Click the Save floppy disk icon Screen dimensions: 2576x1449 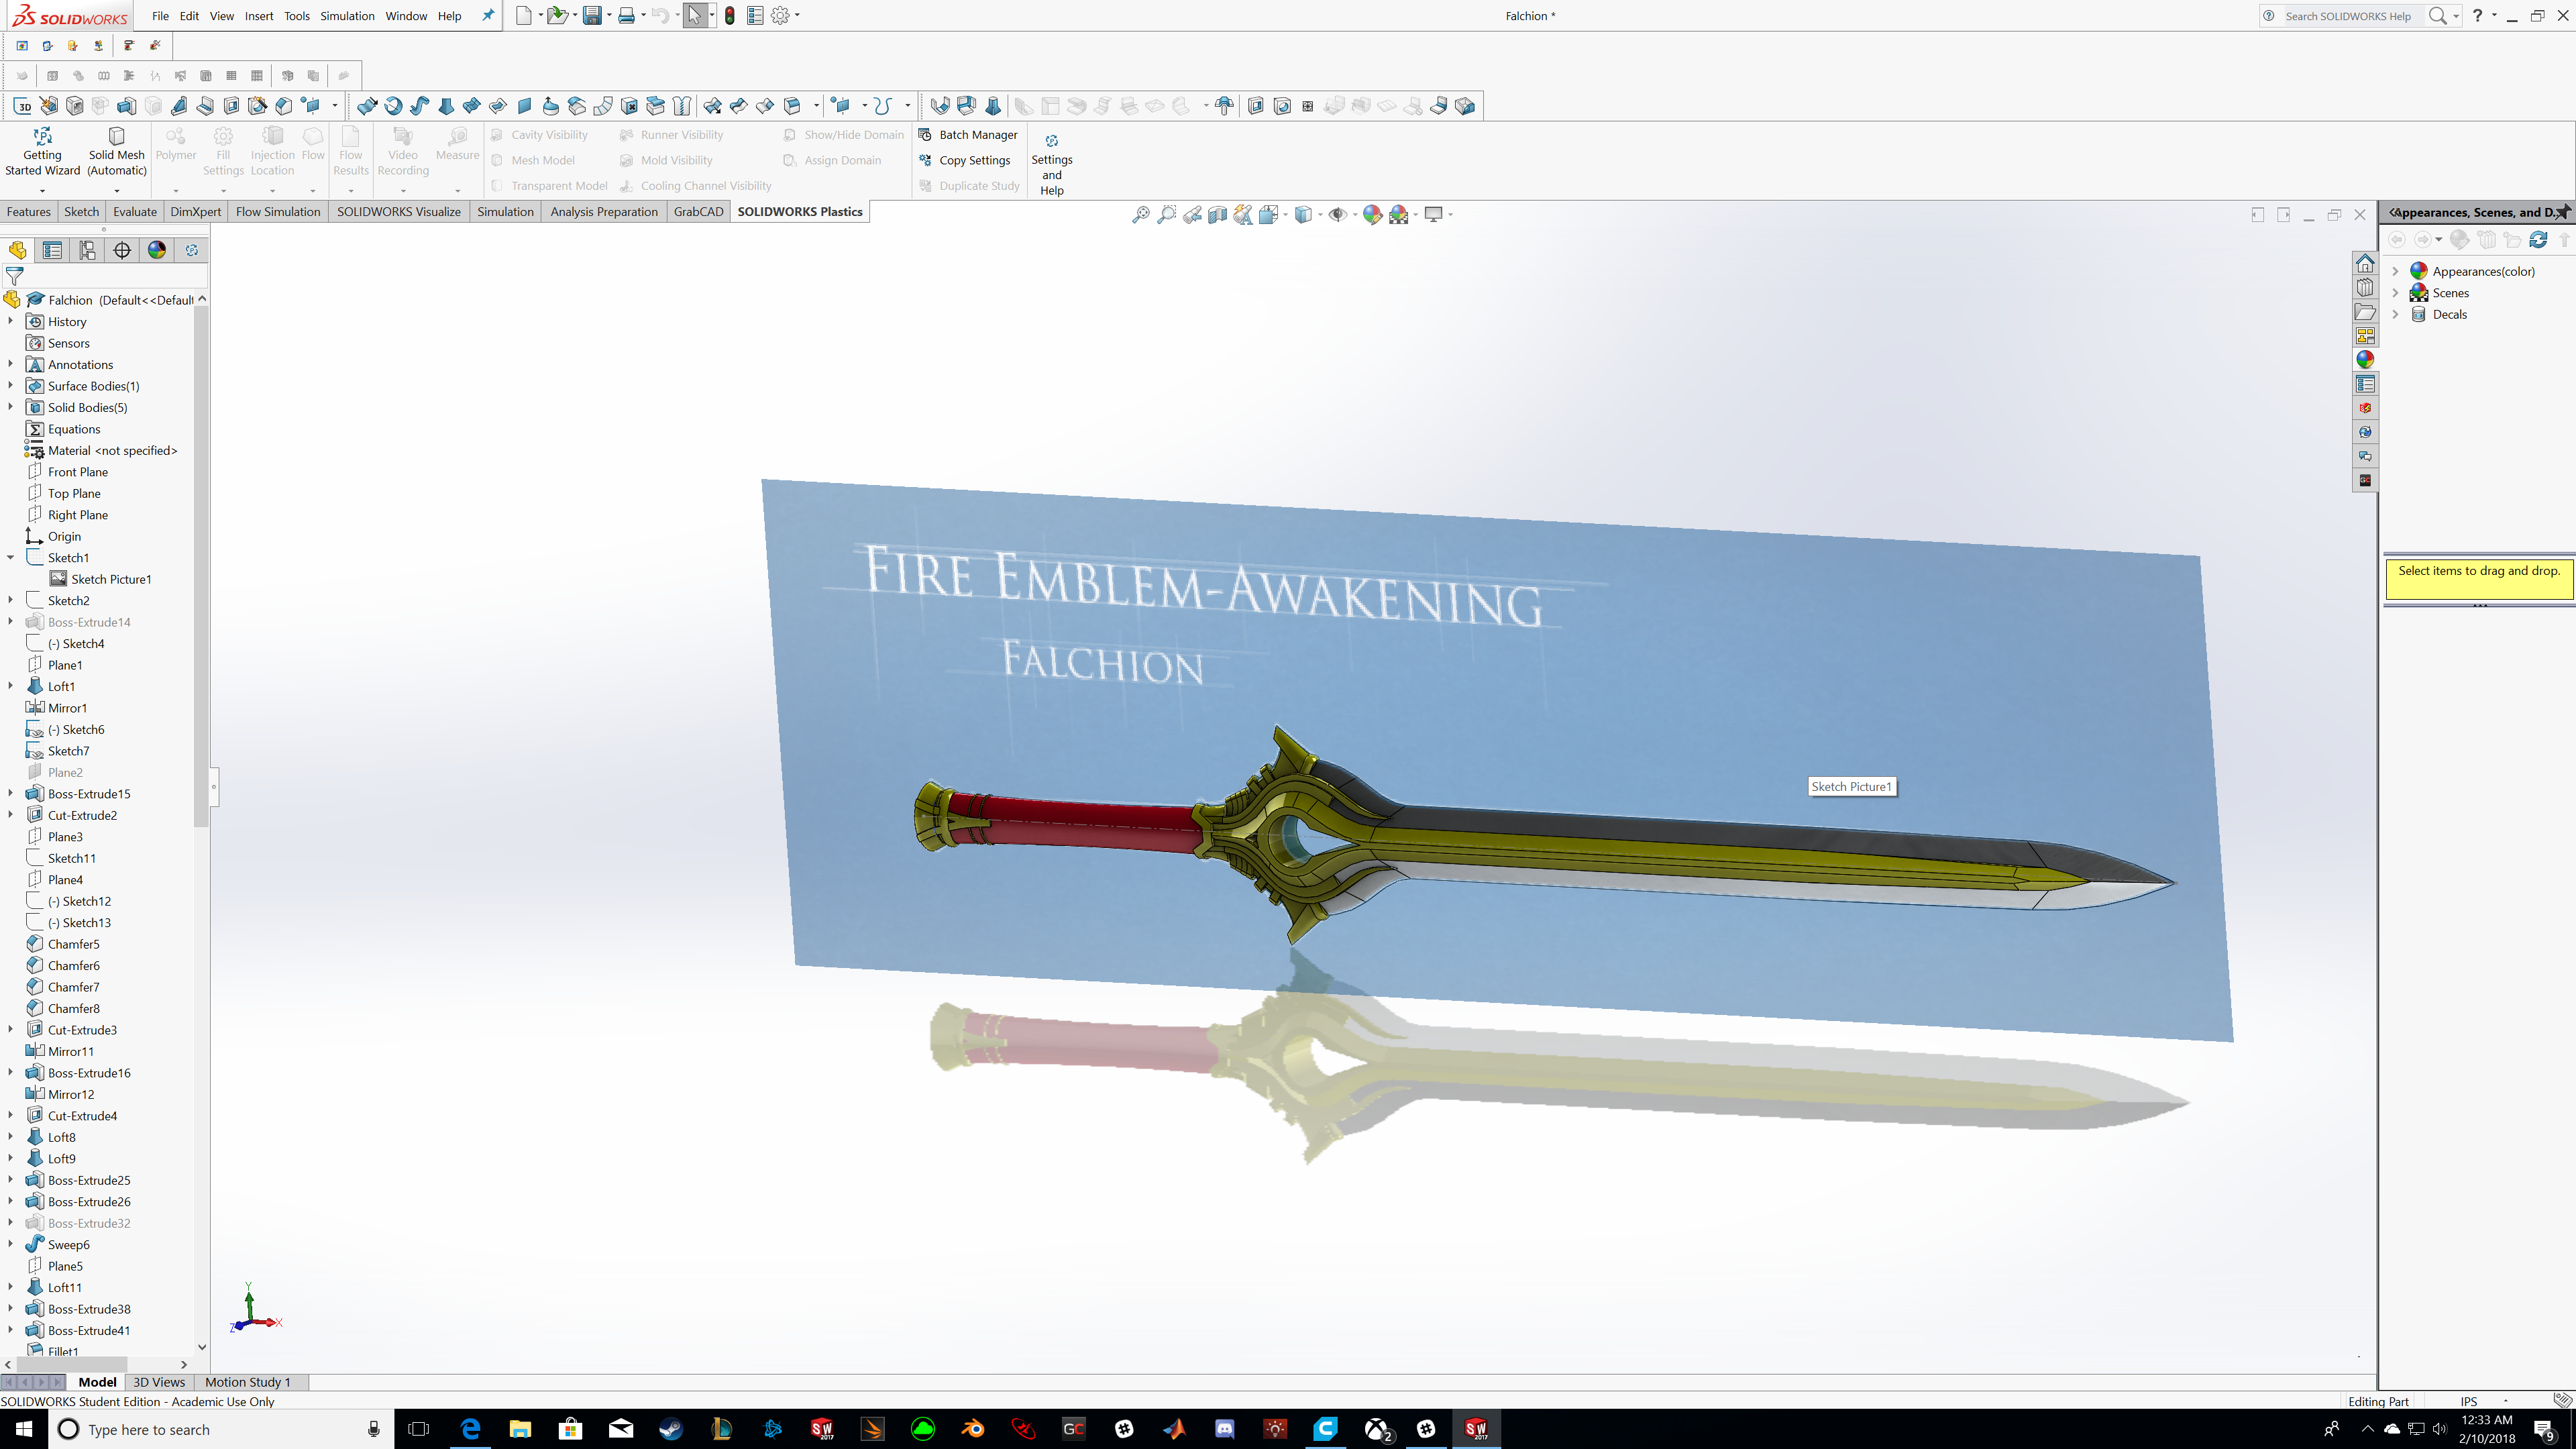pyautogui.click(x=591, y=16)
